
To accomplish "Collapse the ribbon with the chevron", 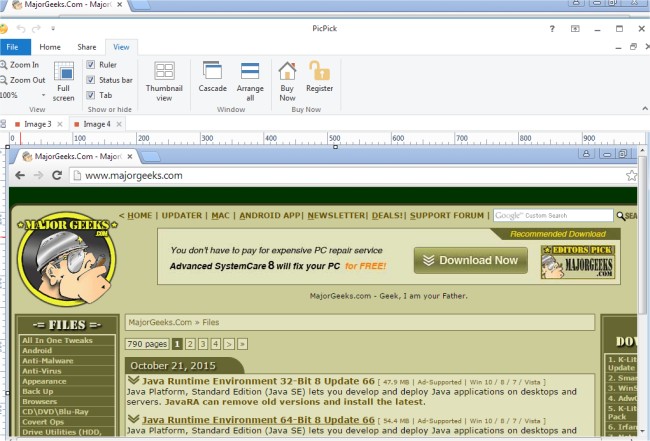I will coord(645,109).
